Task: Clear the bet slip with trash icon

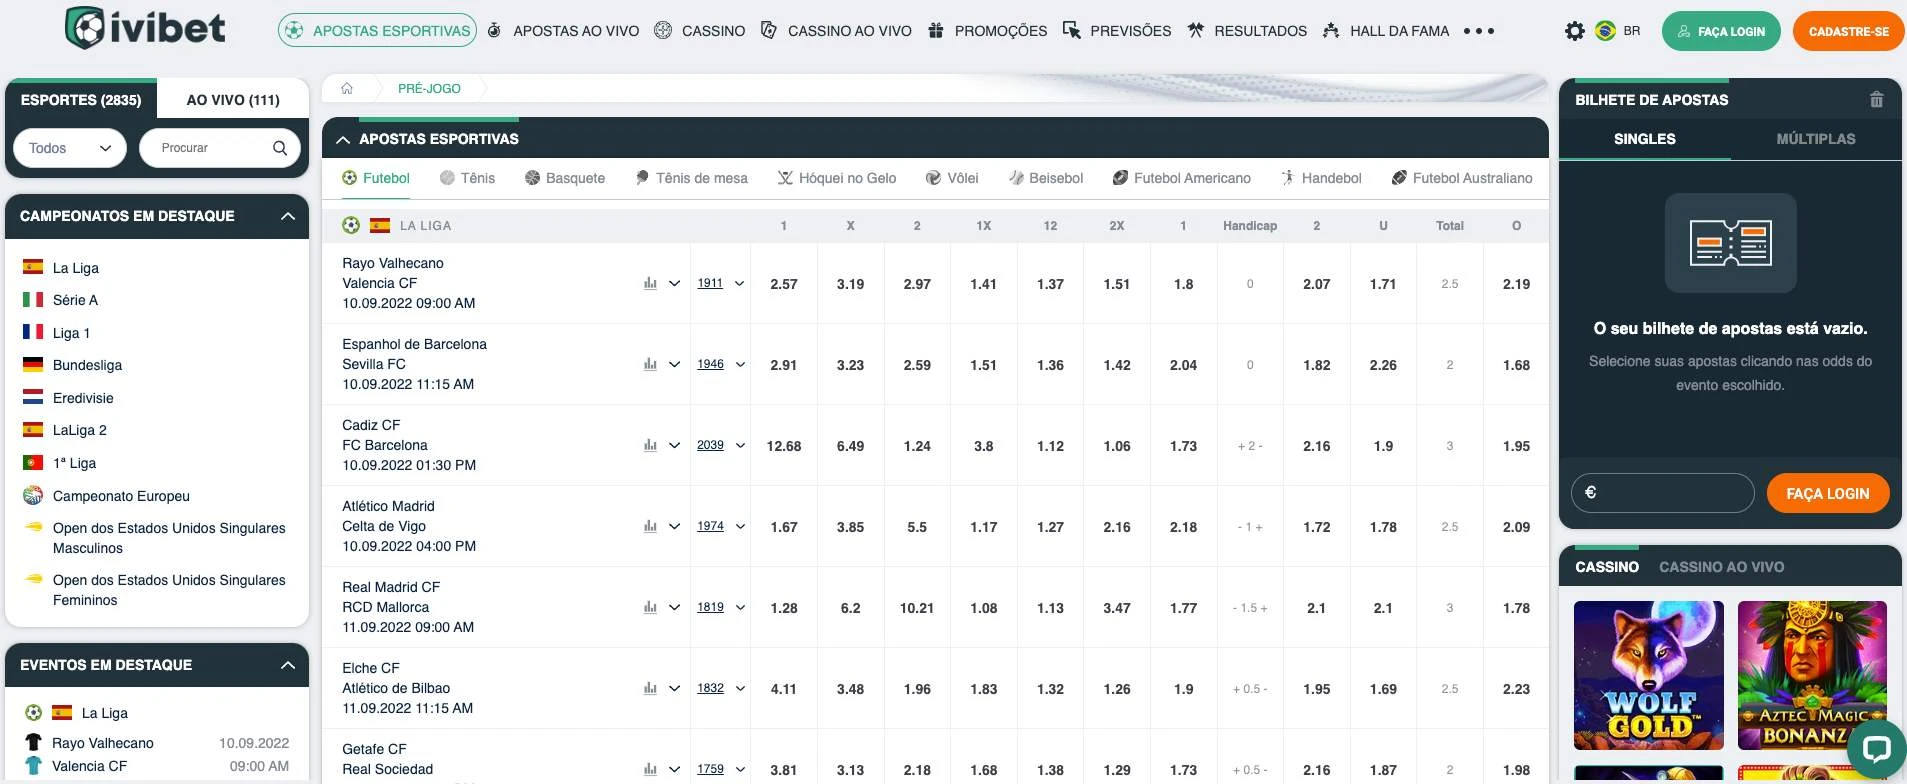Action: [x=1876, y=100]
